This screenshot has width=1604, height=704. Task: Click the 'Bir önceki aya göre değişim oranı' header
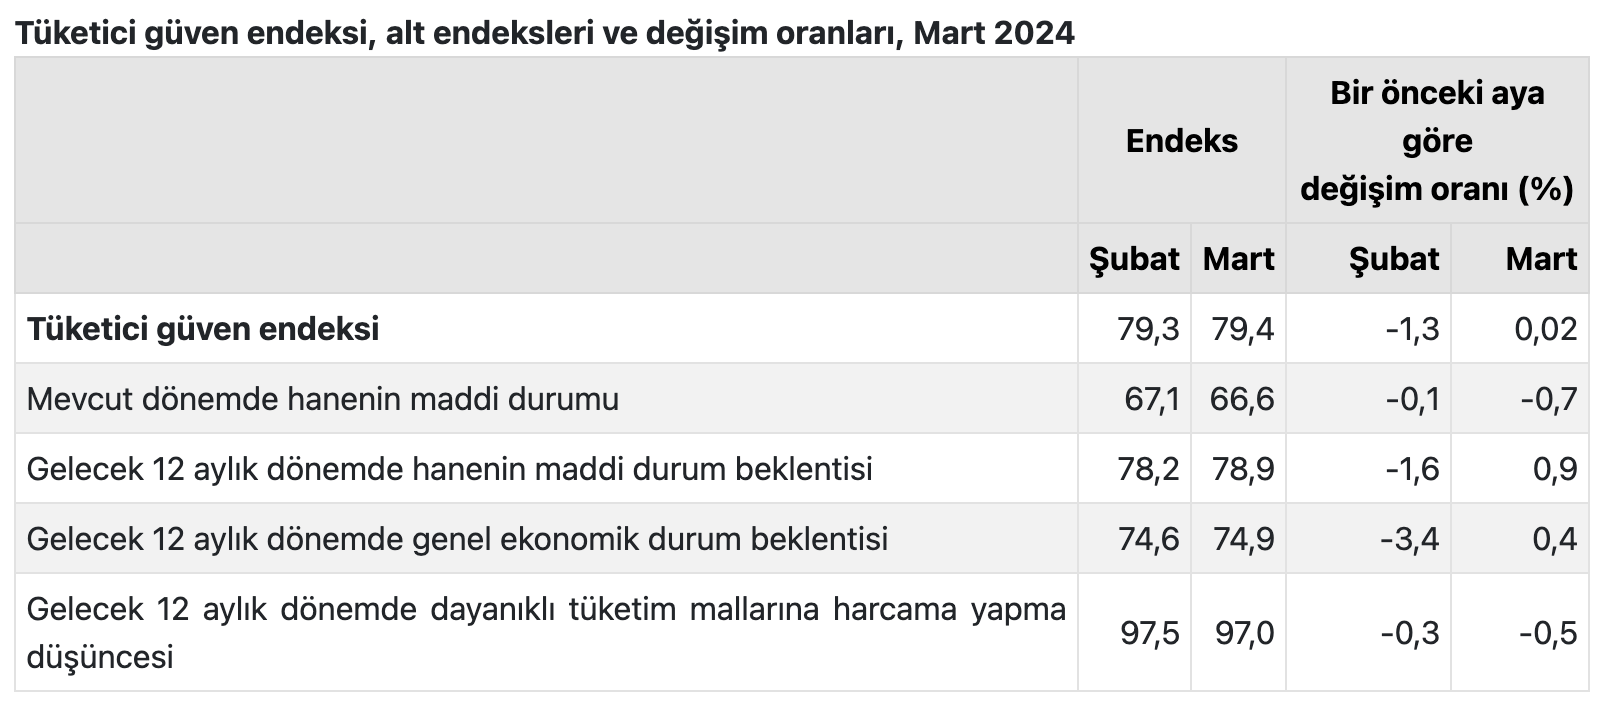[x=1436, y=141]
